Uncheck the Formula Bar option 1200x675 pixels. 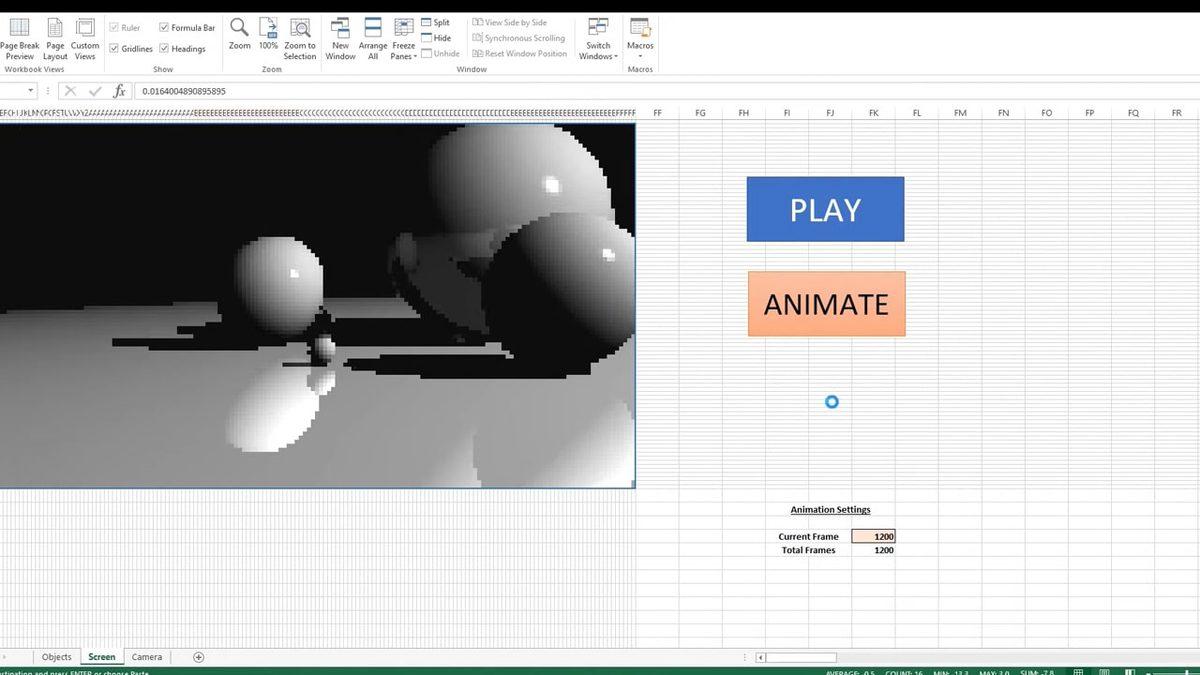point(163,27)
